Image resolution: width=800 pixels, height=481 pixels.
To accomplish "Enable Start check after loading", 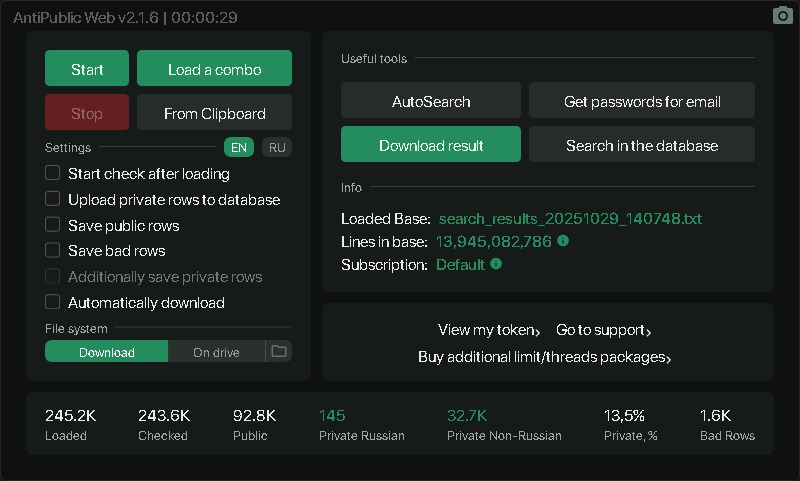I will [53, 173].
